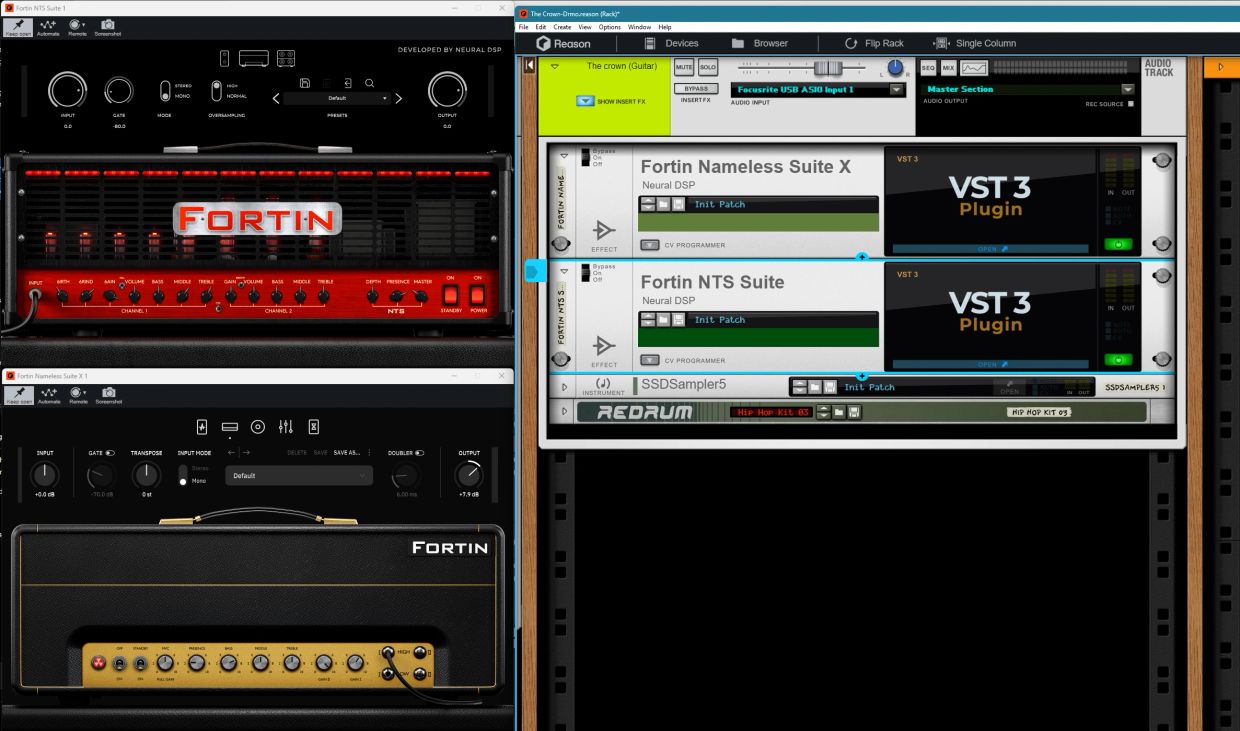The height and width of the screenshot is (731, 1240).
Task: Click save preset floppy icon in NTS Suite
Action: point(305,83)
